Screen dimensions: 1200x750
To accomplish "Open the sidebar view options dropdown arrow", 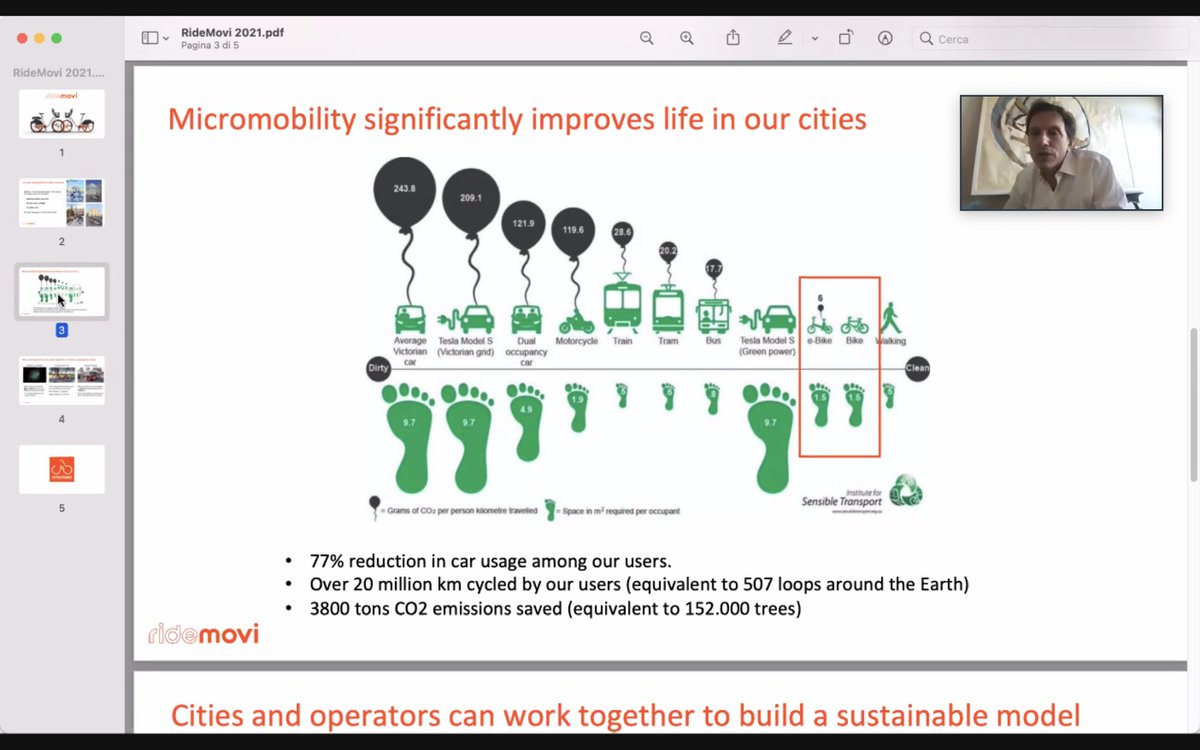I will (166, 39).
